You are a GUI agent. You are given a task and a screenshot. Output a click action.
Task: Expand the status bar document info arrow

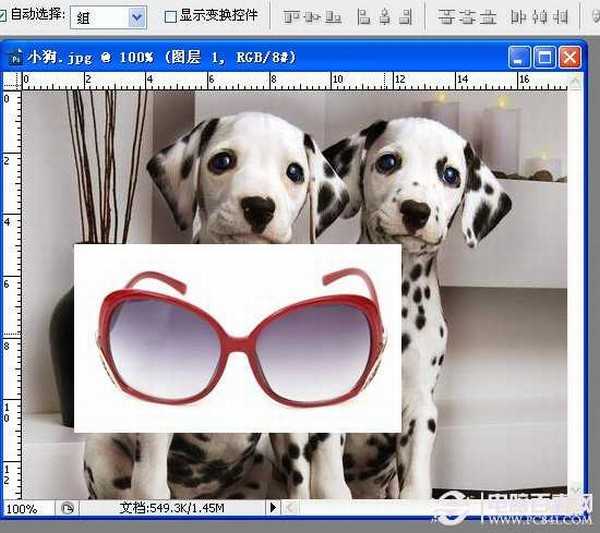click(x=273, y=508)
